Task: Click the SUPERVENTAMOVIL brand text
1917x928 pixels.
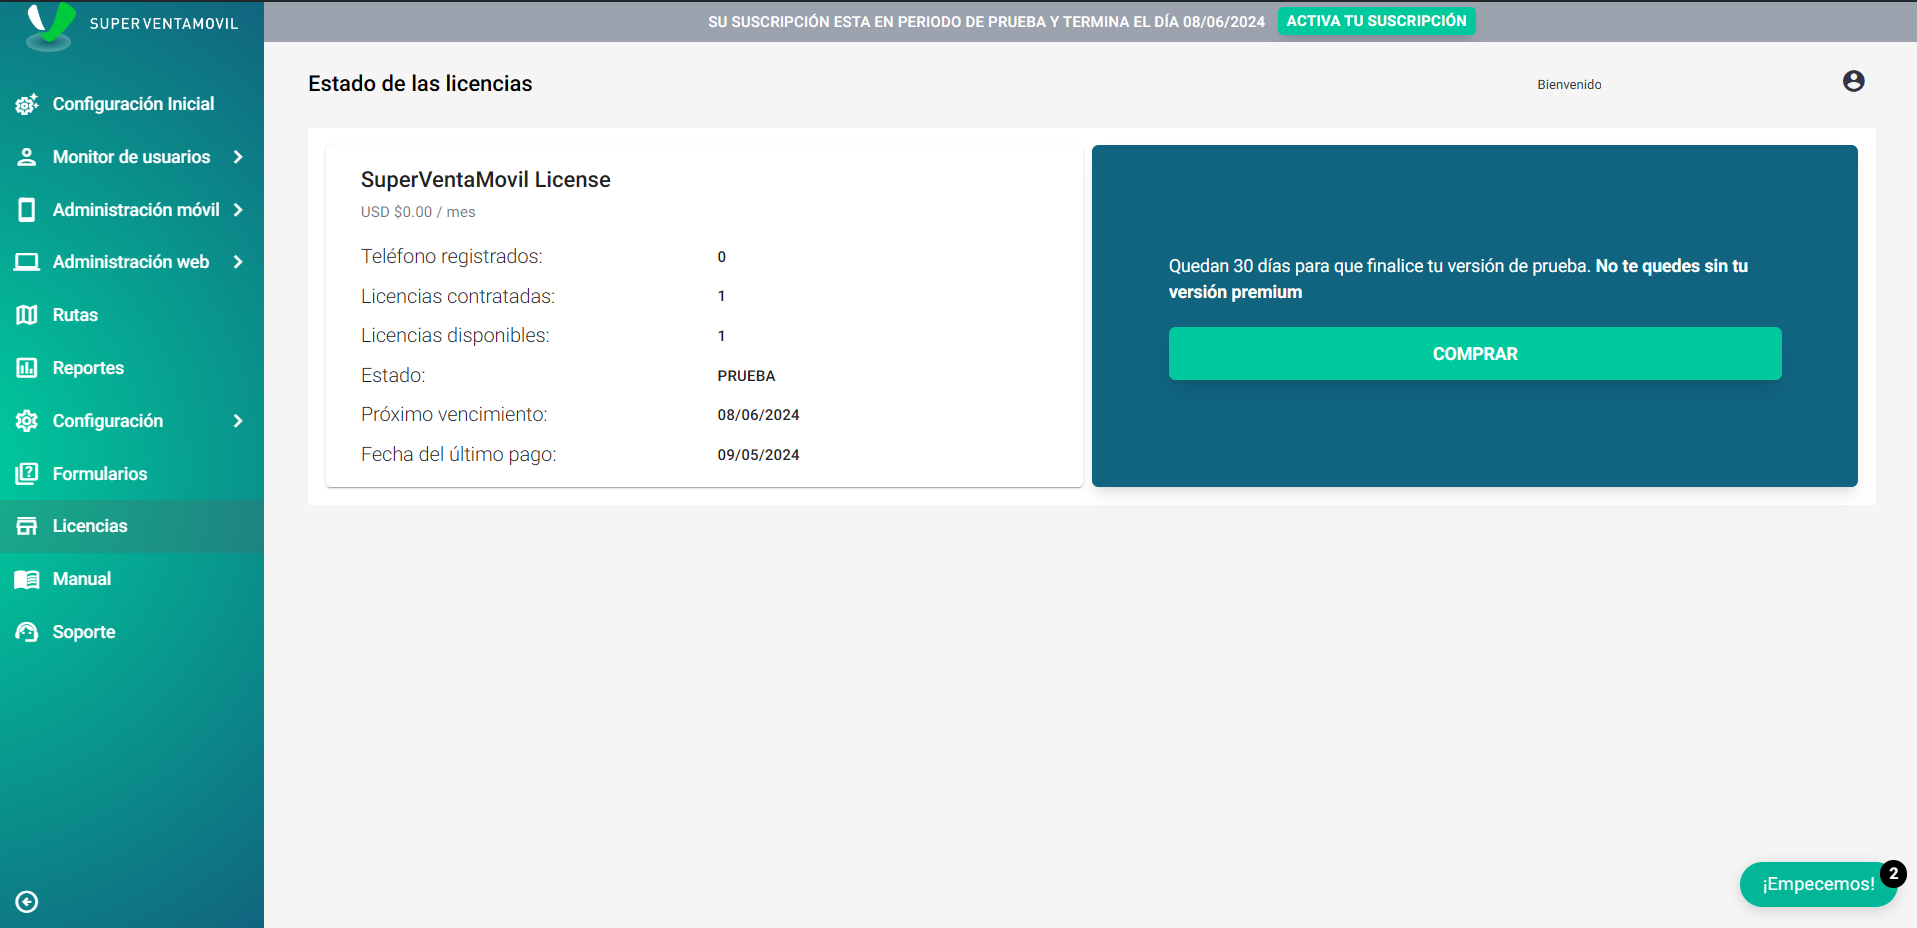Action: point(164,24)
